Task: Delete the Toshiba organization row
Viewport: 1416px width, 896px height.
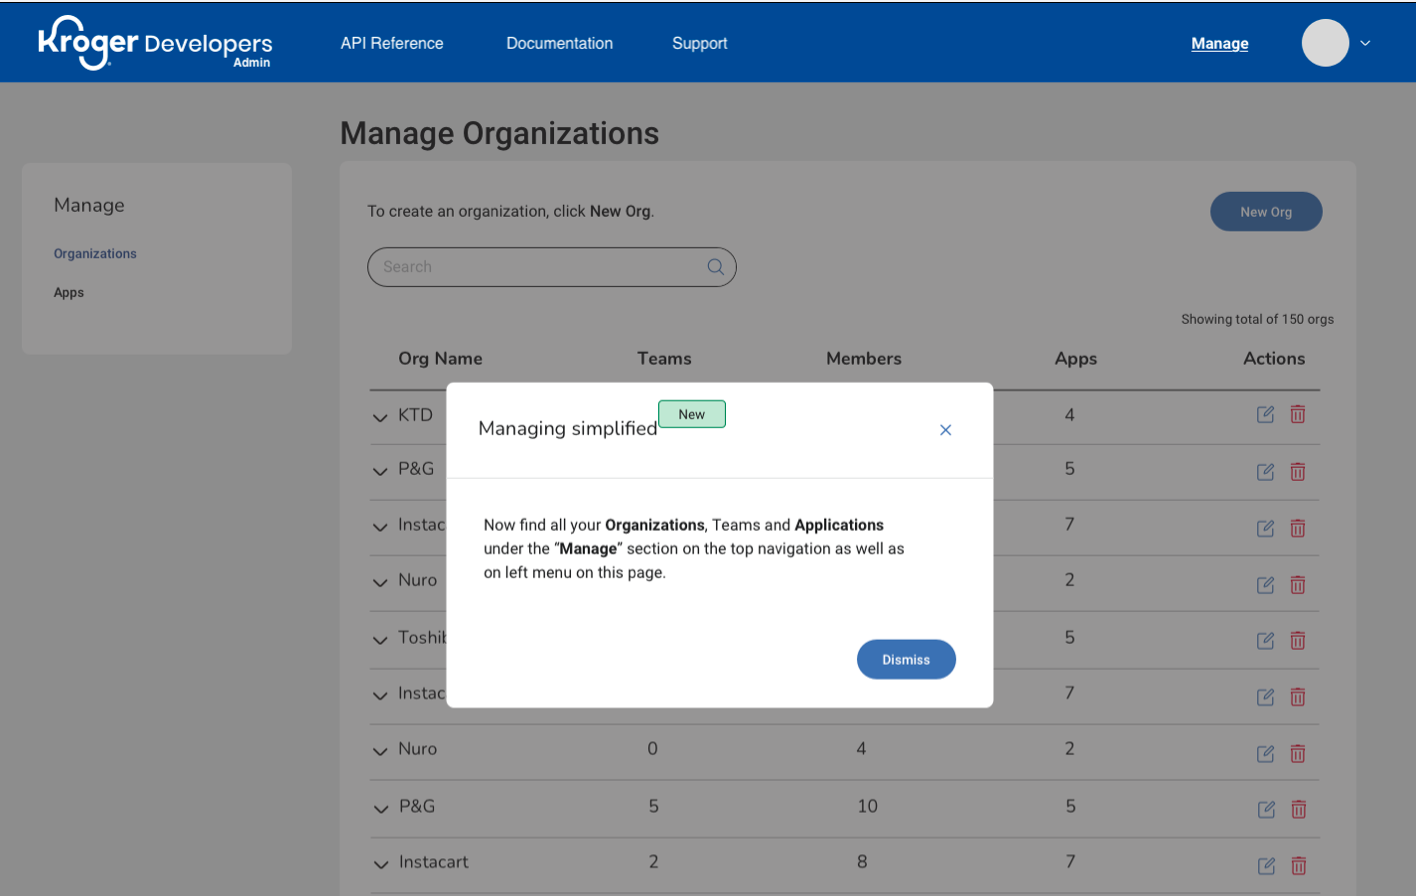Action: pyautogui.click(x=1298, y=640)
